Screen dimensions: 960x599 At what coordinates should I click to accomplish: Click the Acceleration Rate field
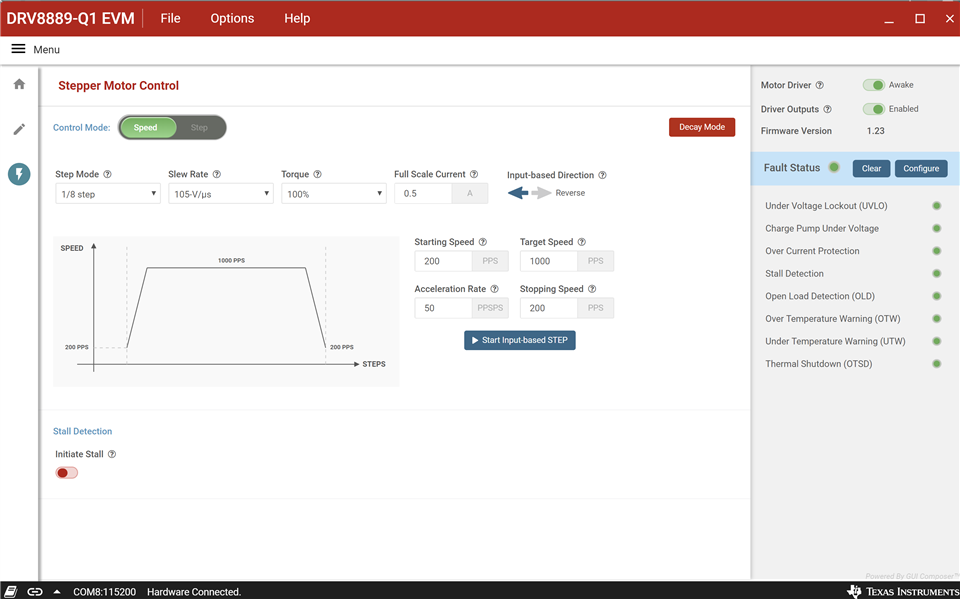[x=443, y=308]
